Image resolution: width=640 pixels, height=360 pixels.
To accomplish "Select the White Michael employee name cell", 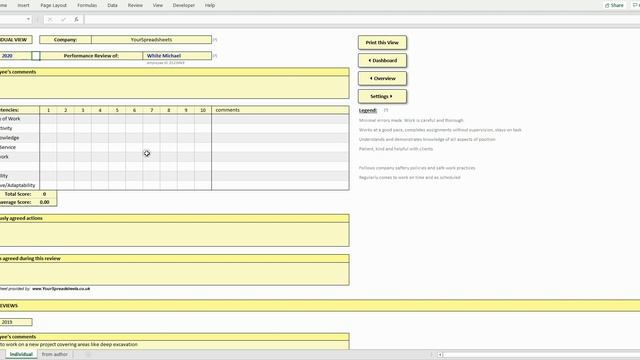I will pyautogui.click(x=177, y=56).
